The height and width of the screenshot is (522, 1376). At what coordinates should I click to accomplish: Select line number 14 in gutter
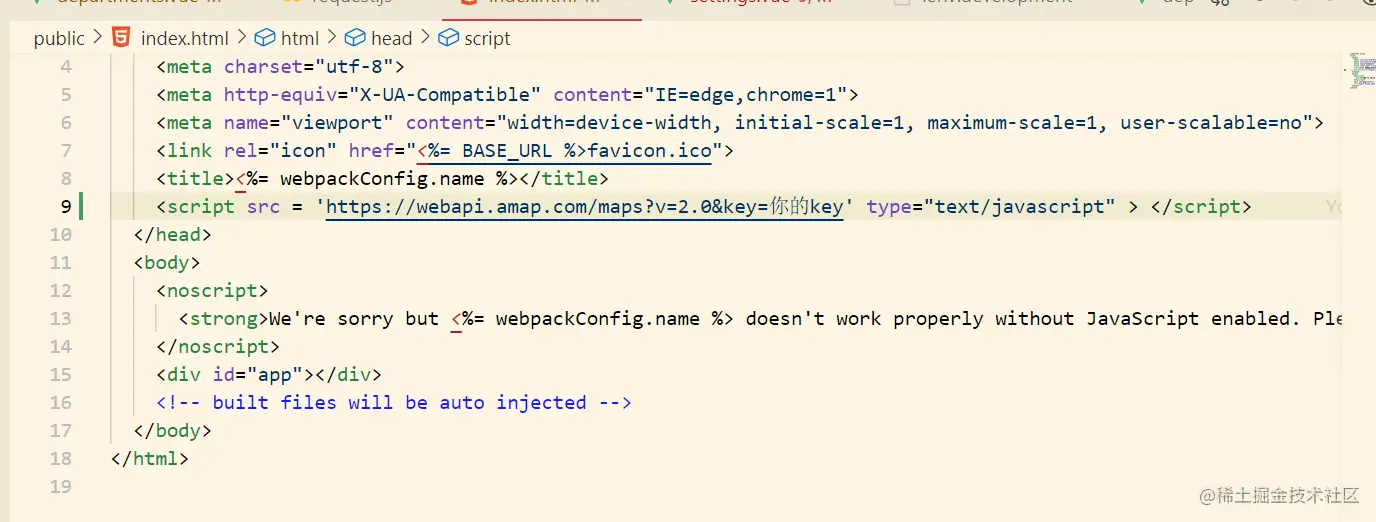(60, 347)
